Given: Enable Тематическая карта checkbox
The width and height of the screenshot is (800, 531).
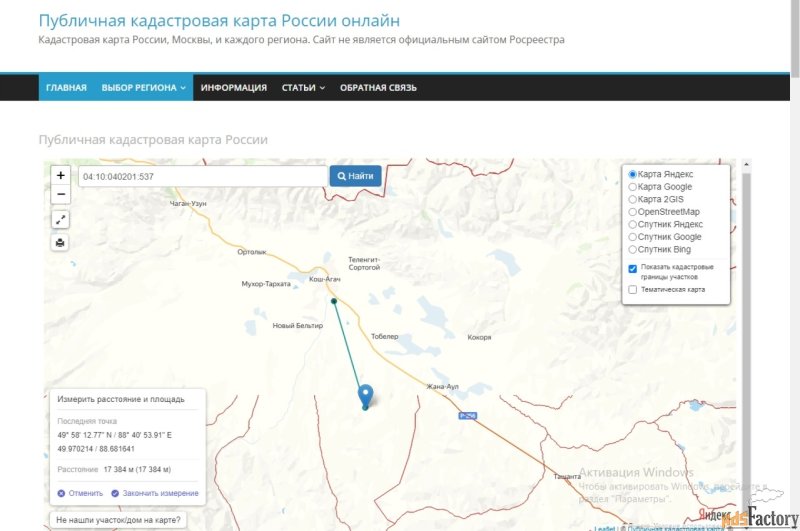Looking at the screenshot, I should (633, 290).
